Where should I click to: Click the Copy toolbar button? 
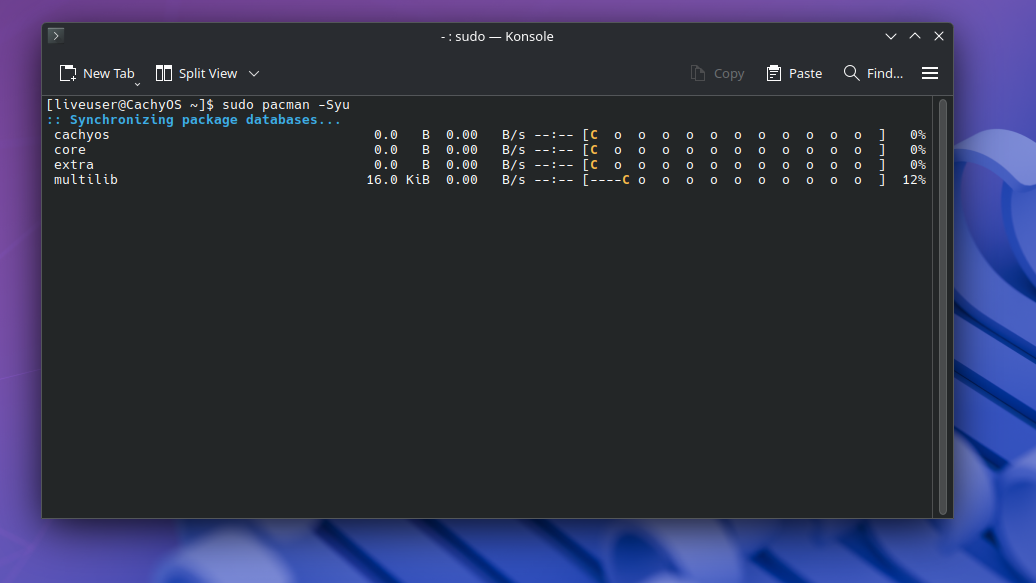(x=718, y=73)
